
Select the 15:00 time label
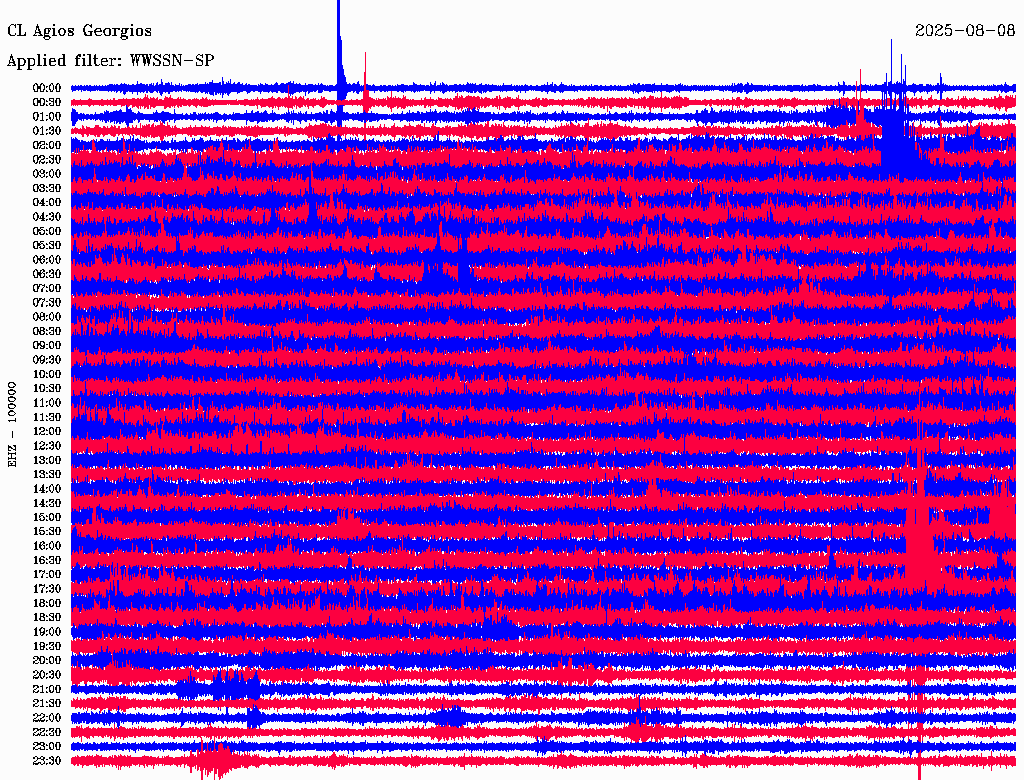(x=47, y=517)
